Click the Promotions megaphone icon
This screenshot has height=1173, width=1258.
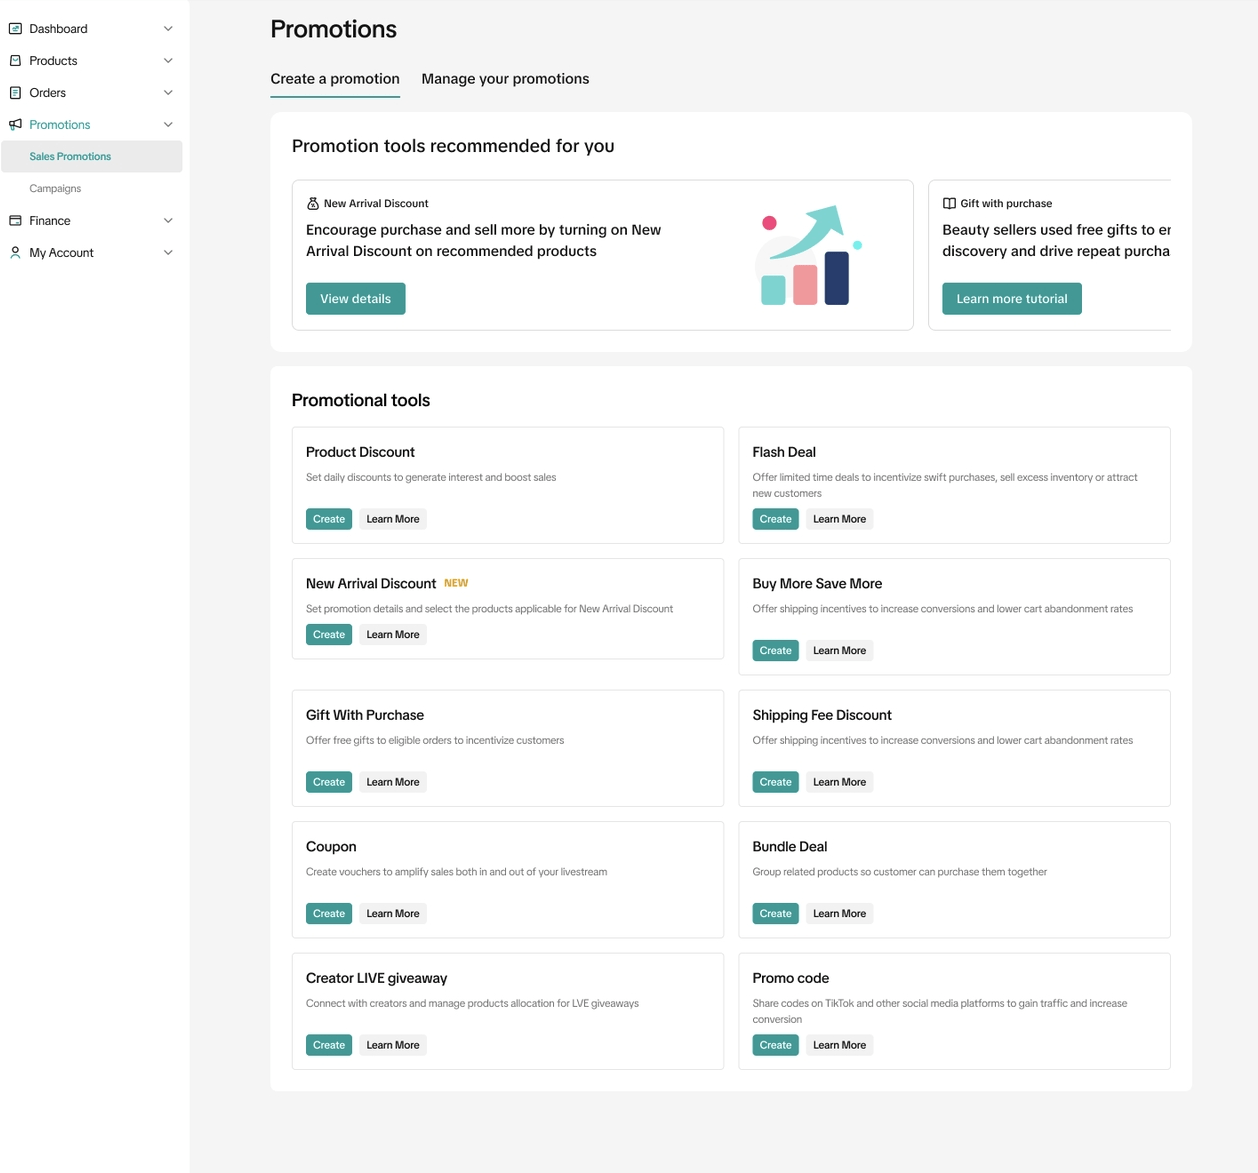click(15, 125)
